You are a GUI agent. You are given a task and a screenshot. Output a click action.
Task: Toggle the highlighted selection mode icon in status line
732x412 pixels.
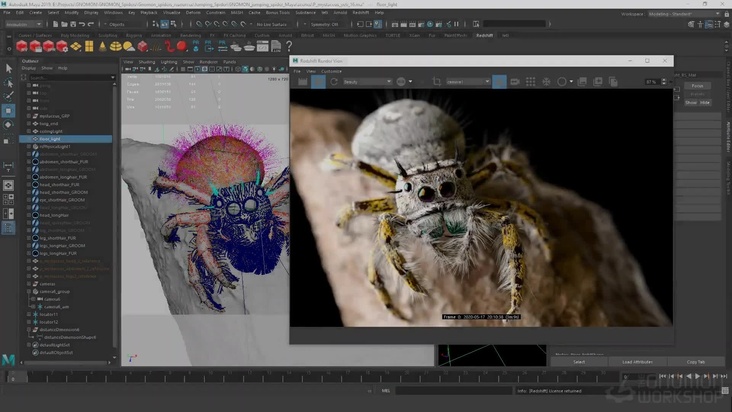(164, 24)
